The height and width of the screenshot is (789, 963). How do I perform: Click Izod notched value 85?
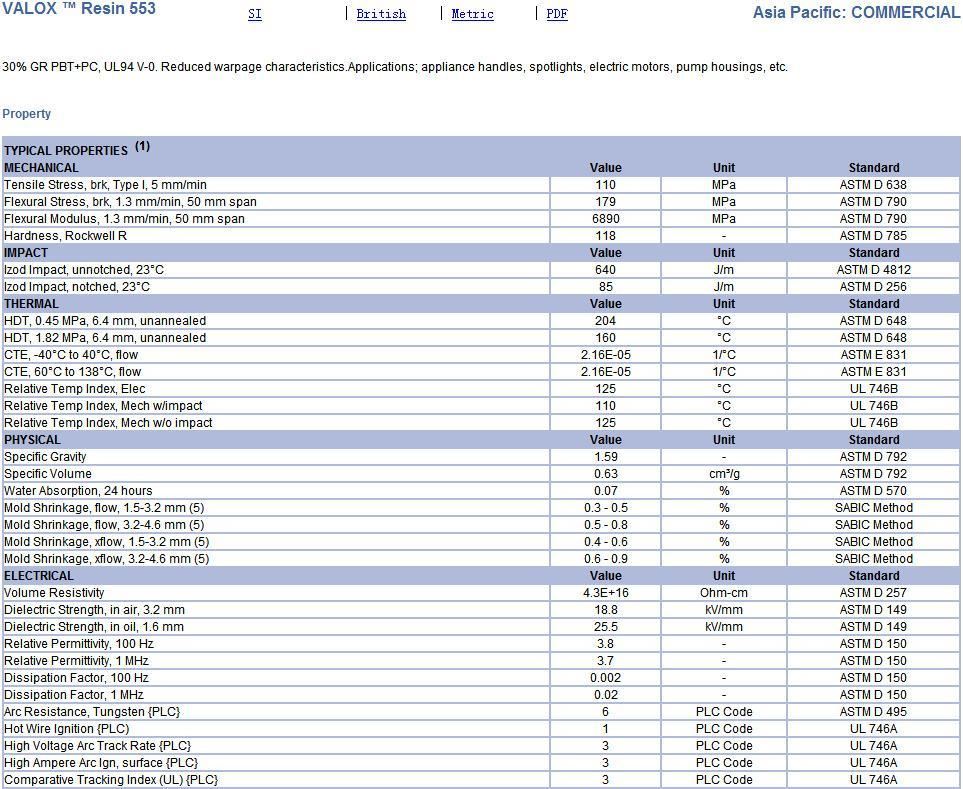coord(606,287)
